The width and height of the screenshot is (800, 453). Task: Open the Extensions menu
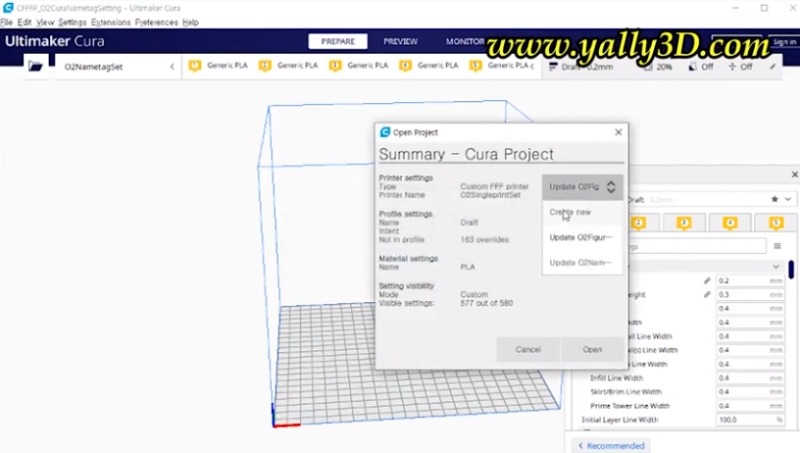(x=111, y=22)
